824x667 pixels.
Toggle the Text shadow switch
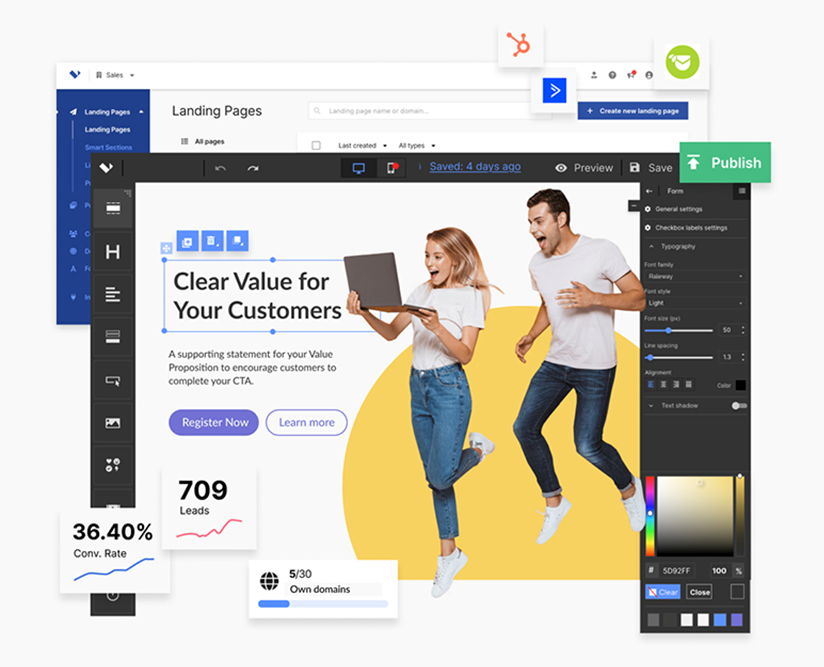(739, 406)
